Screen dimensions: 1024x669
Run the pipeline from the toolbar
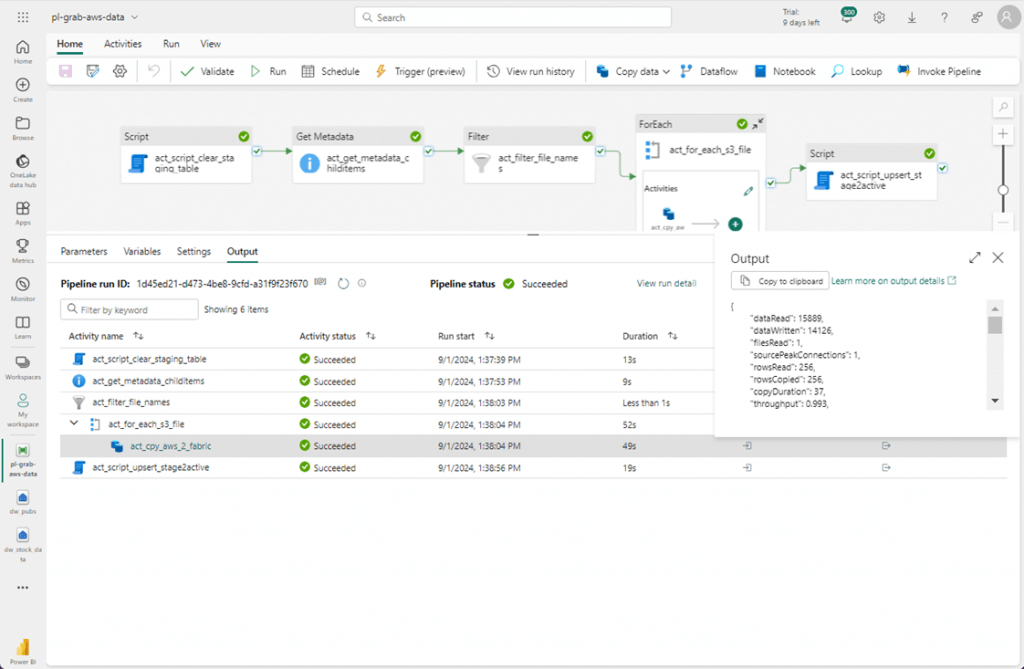pyautogui.click(x=267, y=72)
